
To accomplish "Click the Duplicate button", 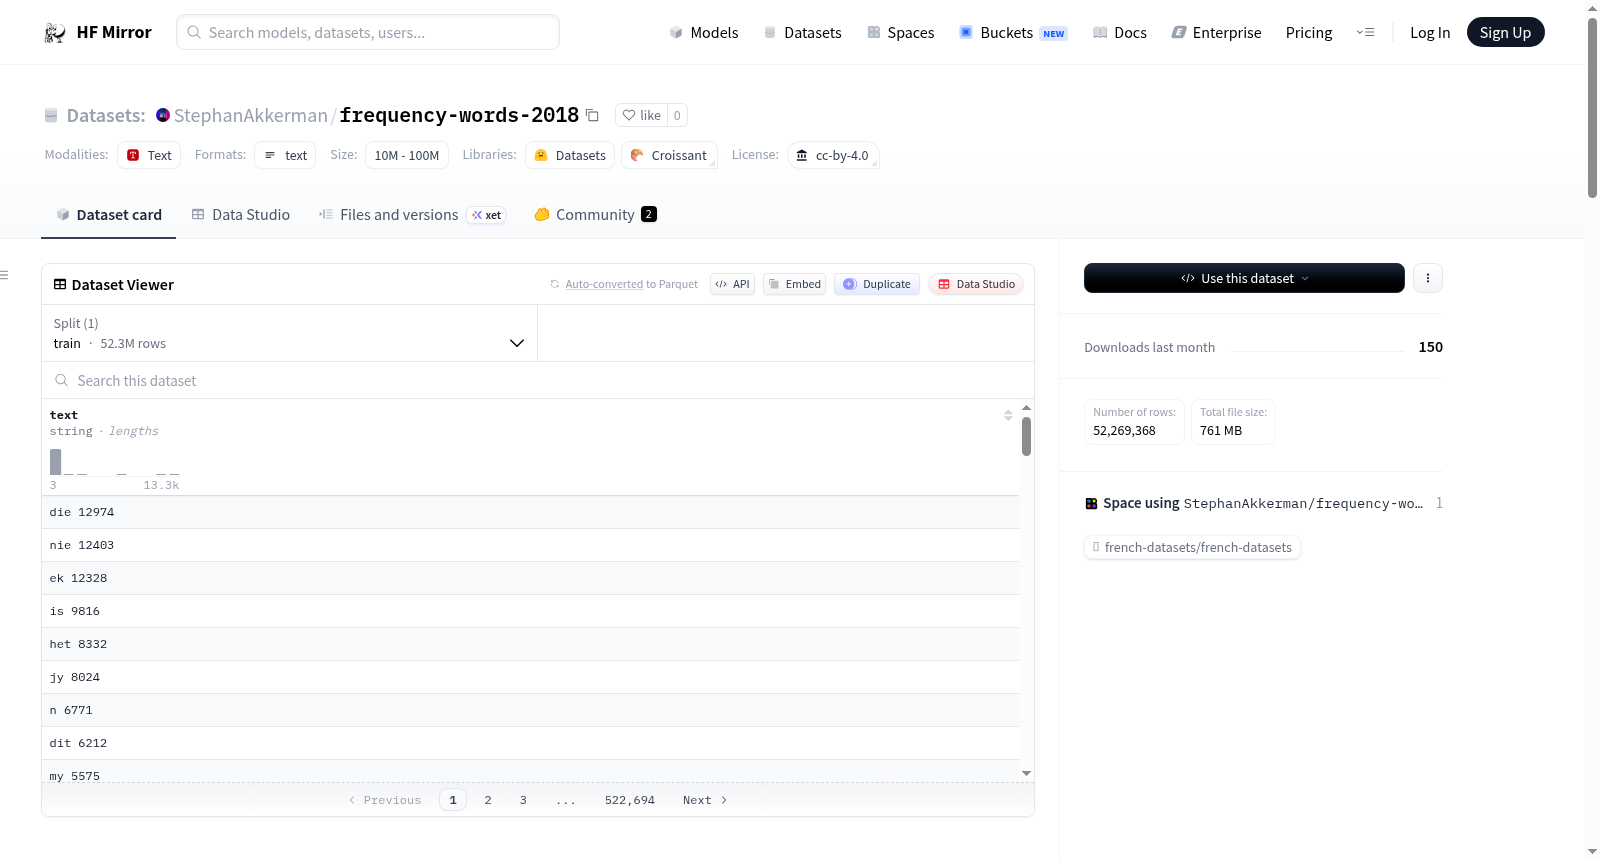I will (x=877, y=284).
